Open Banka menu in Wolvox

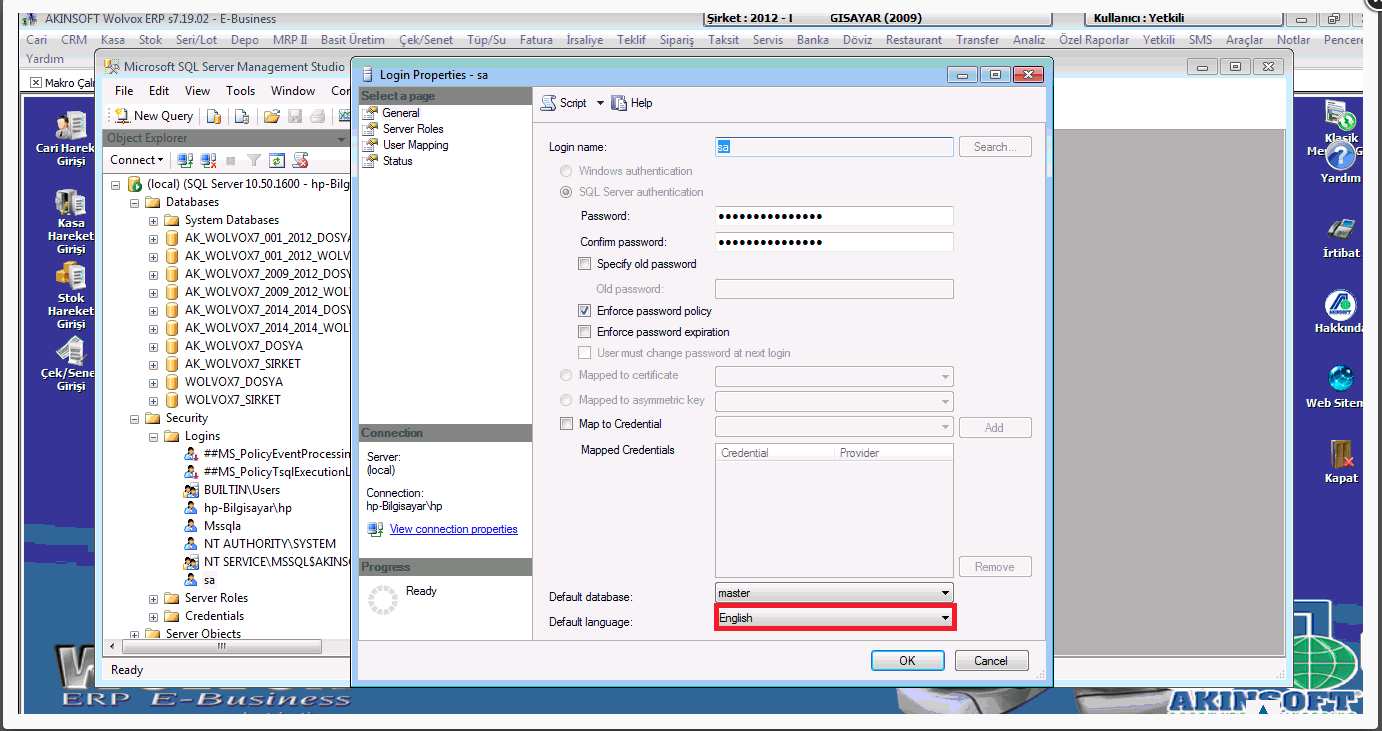[x=813, y=40]
